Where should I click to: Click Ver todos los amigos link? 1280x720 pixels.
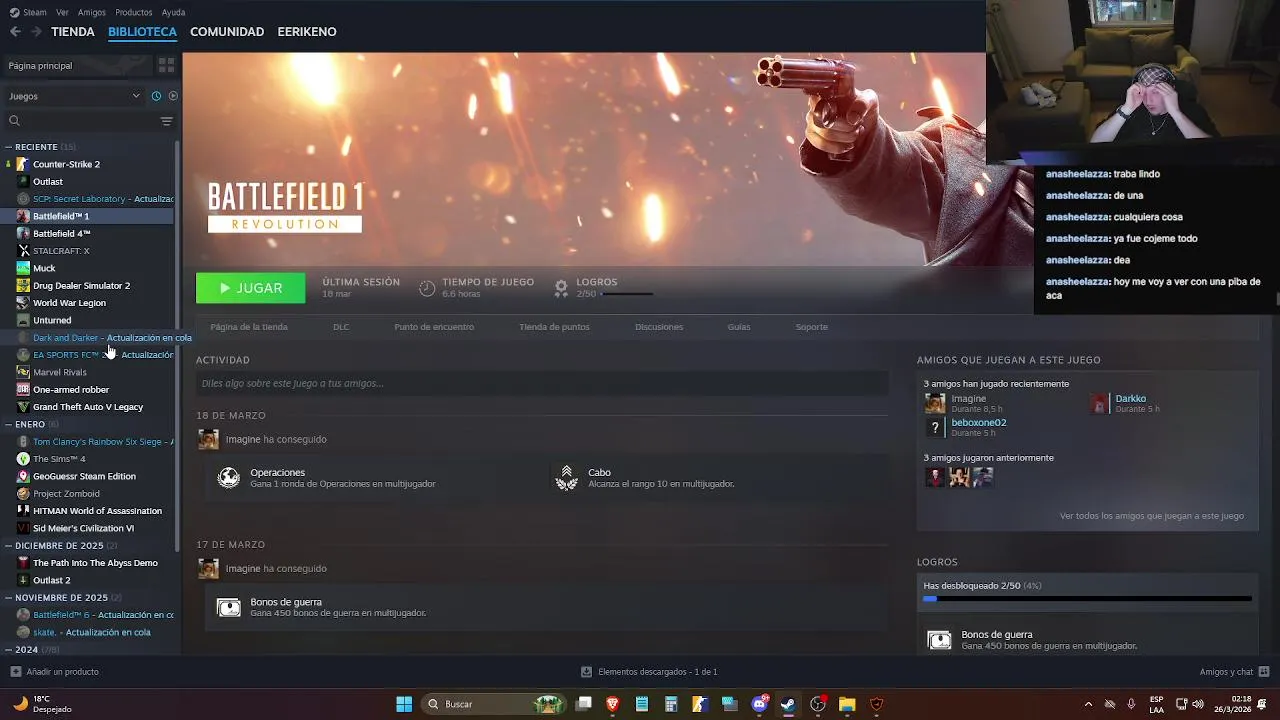1152,516
